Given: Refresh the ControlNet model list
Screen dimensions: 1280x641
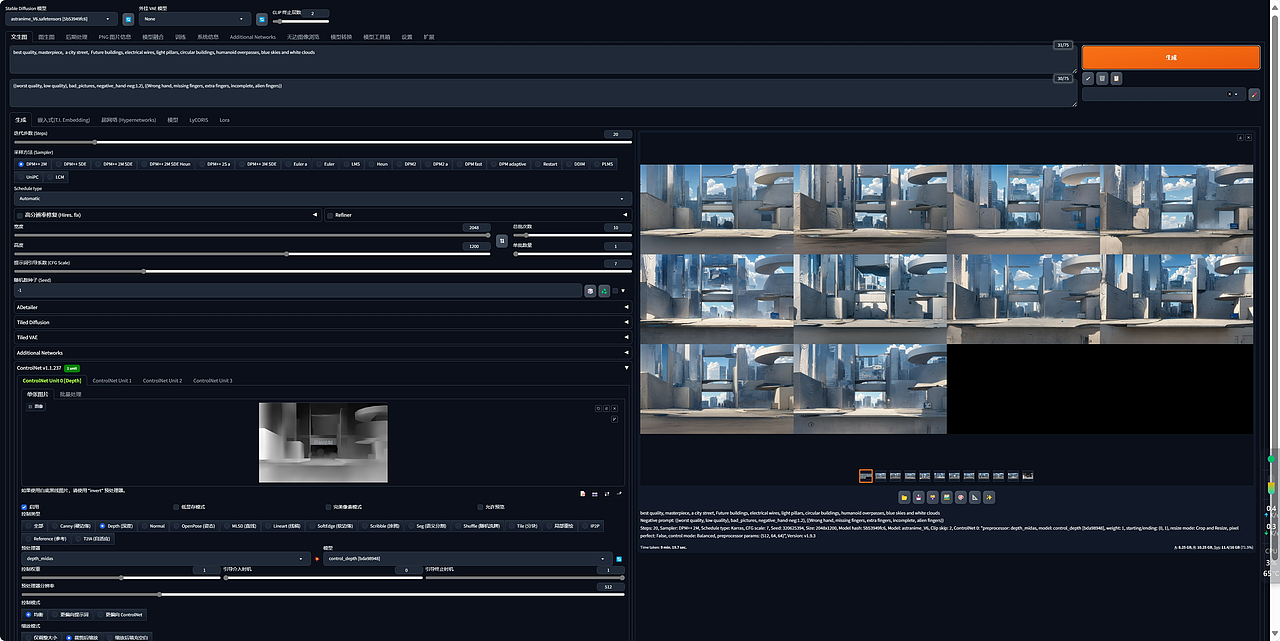Looking at the screenshot, I should pyautogui.click(x=619, y=559).
